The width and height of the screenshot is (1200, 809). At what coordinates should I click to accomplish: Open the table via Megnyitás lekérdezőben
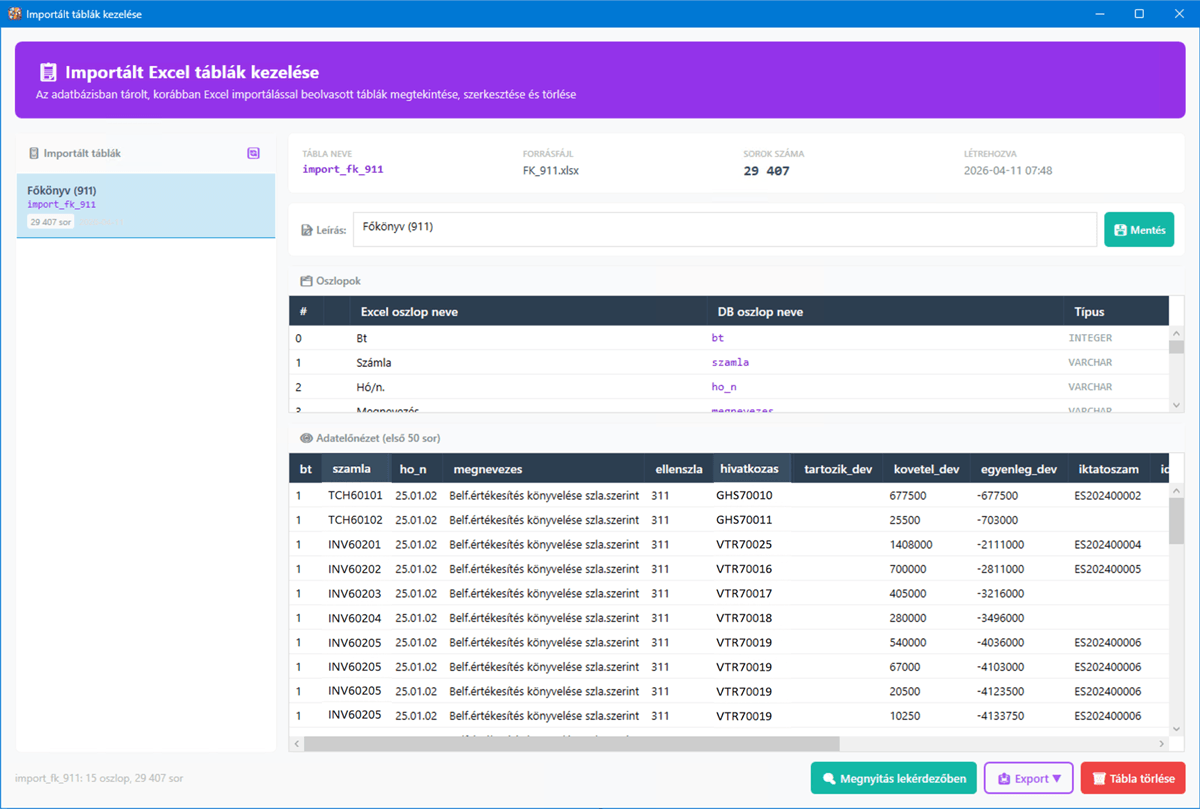[893, 778]
